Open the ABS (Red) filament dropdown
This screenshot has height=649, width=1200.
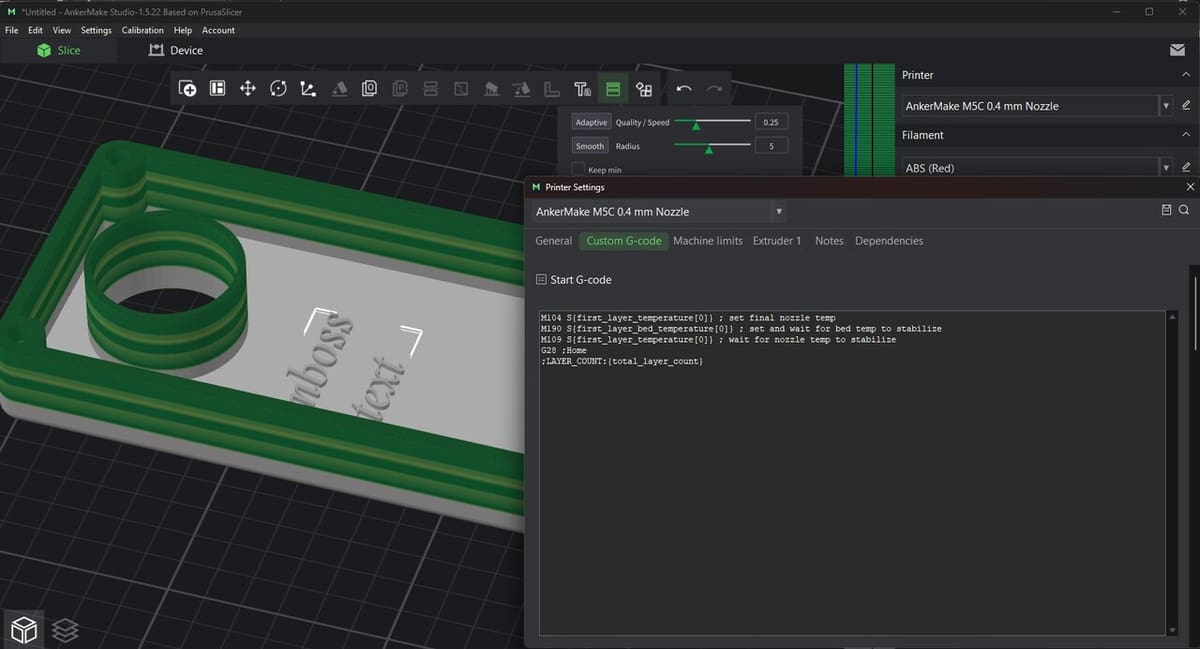tap(1166, 167)
